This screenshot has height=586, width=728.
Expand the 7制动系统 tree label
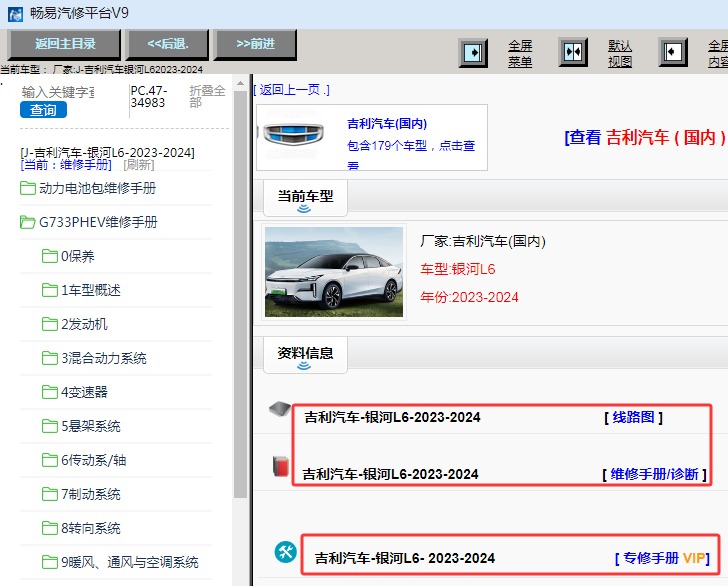(x=91, y=494)
